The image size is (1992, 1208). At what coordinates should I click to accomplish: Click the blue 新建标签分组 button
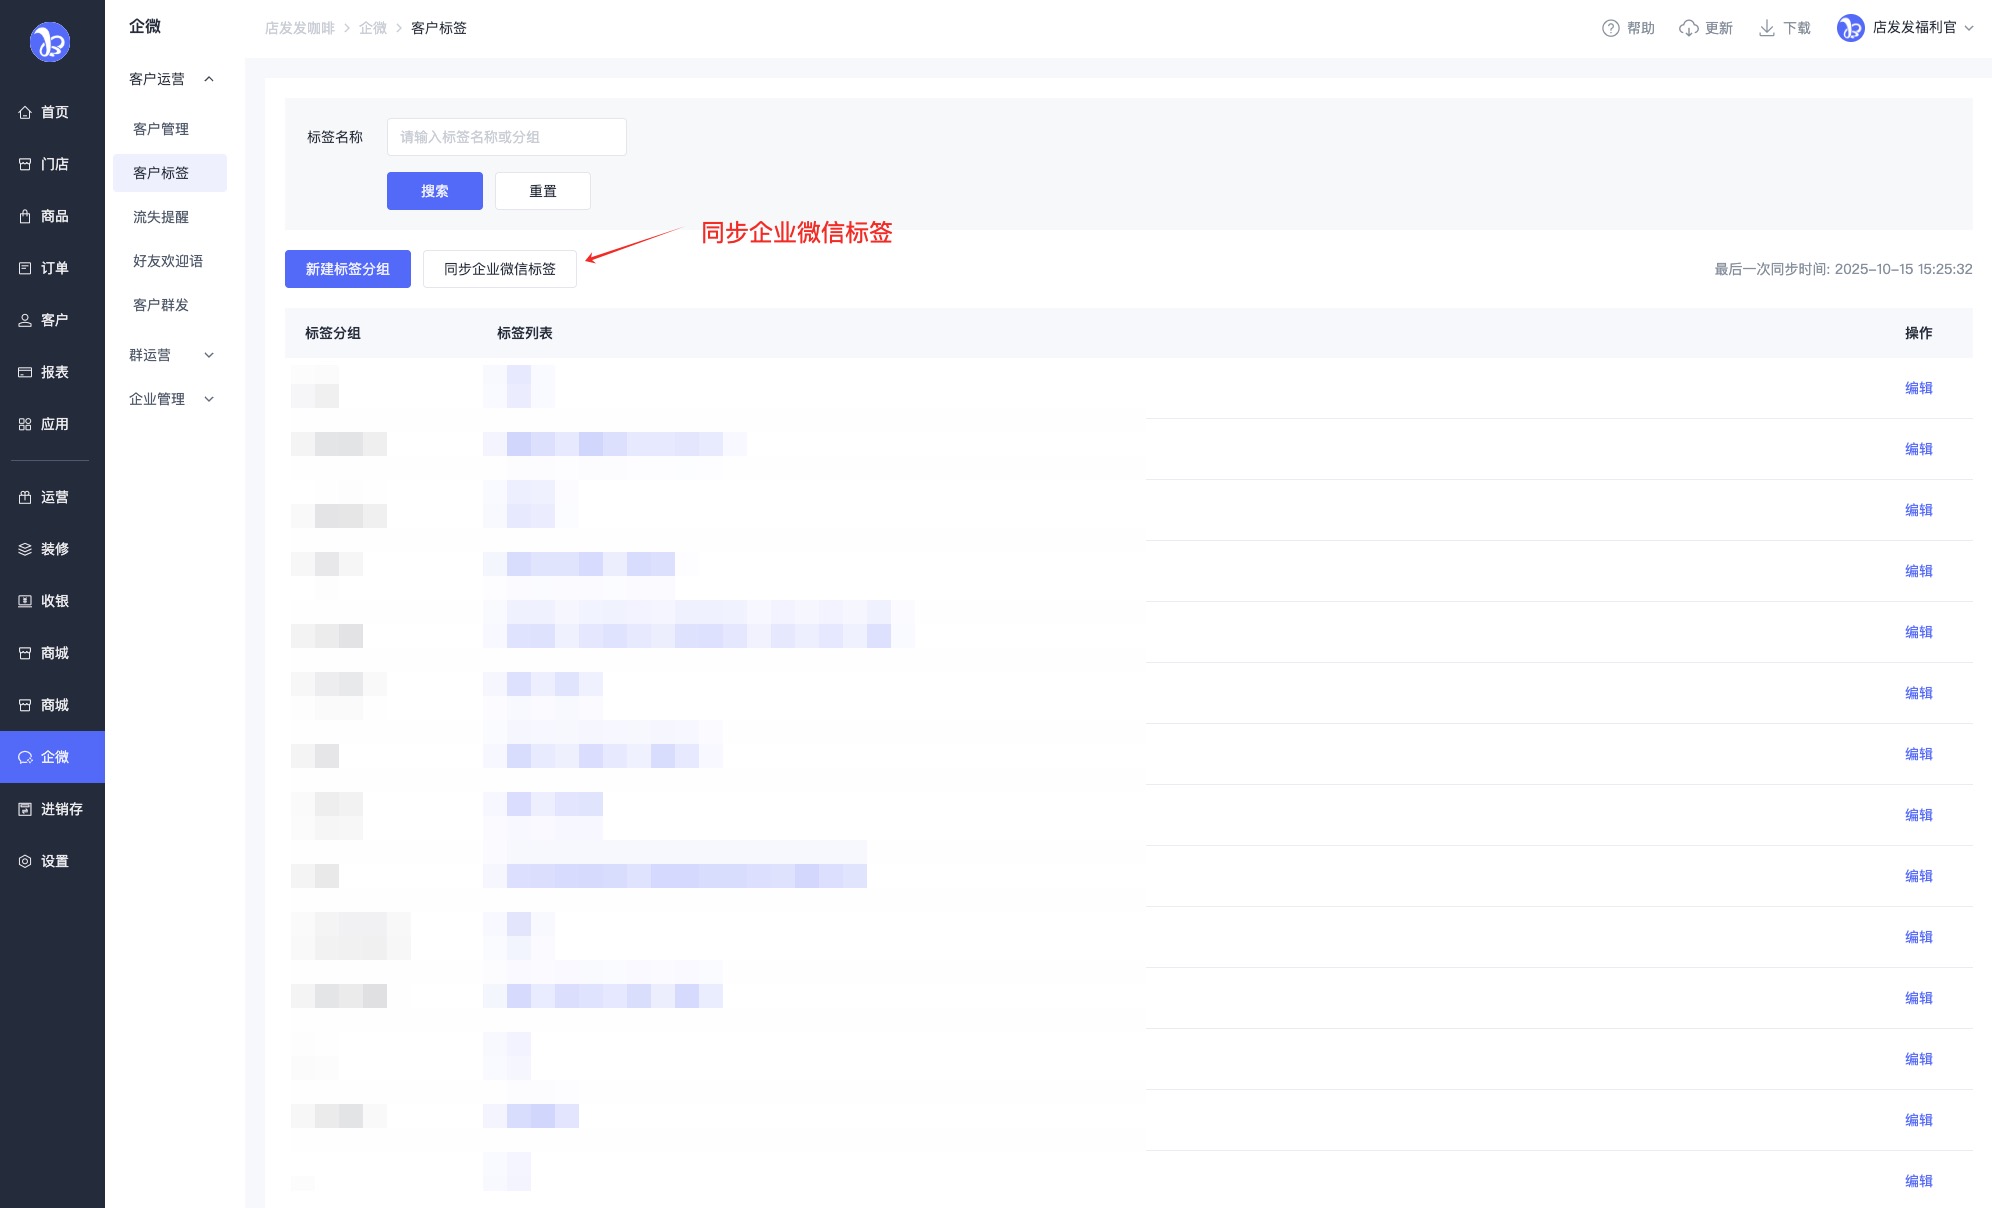pos(347,269)
